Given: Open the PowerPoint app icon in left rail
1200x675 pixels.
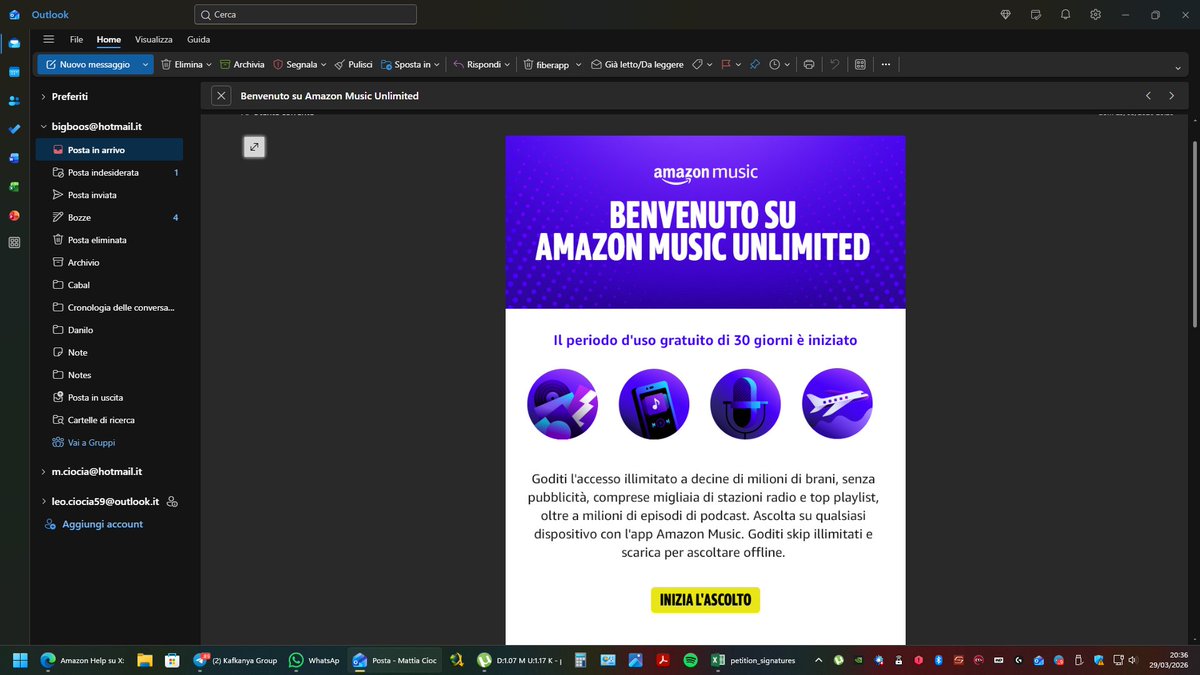Looking at the screenshot, I should pyautogui.click(x=14, y=215).
